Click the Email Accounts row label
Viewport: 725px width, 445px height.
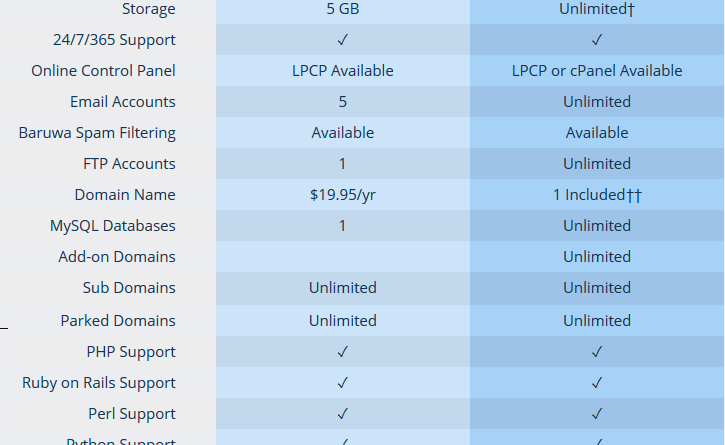tap(123, 102)
